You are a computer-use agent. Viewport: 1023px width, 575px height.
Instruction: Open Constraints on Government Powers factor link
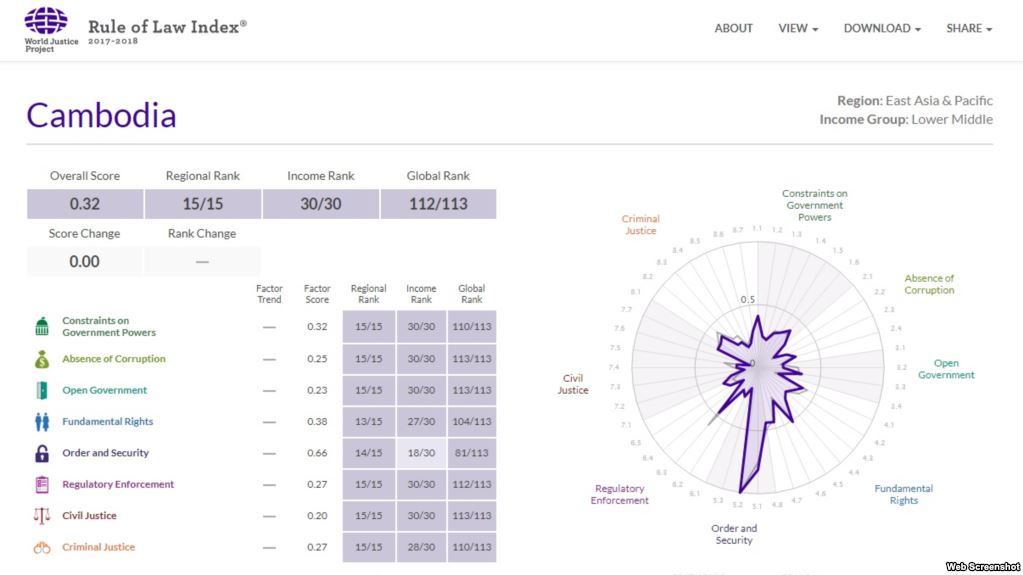109,326
